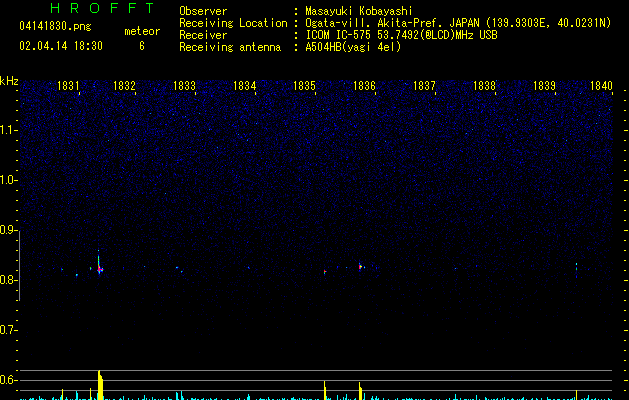The width and height of the screenshot is (629, 400).
Task: Click the 1834 time axis marker
Action: coord(245,85)
